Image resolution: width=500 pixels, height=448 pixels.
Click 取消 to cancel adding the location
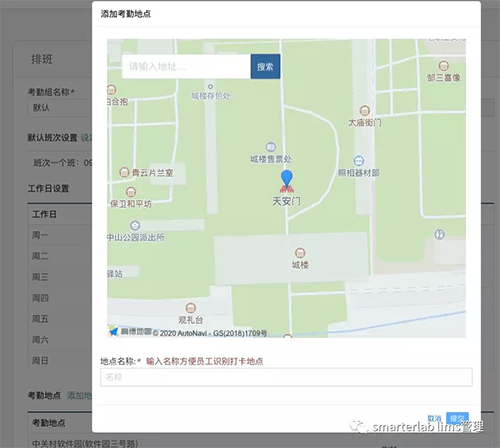(x=434, y=418)
